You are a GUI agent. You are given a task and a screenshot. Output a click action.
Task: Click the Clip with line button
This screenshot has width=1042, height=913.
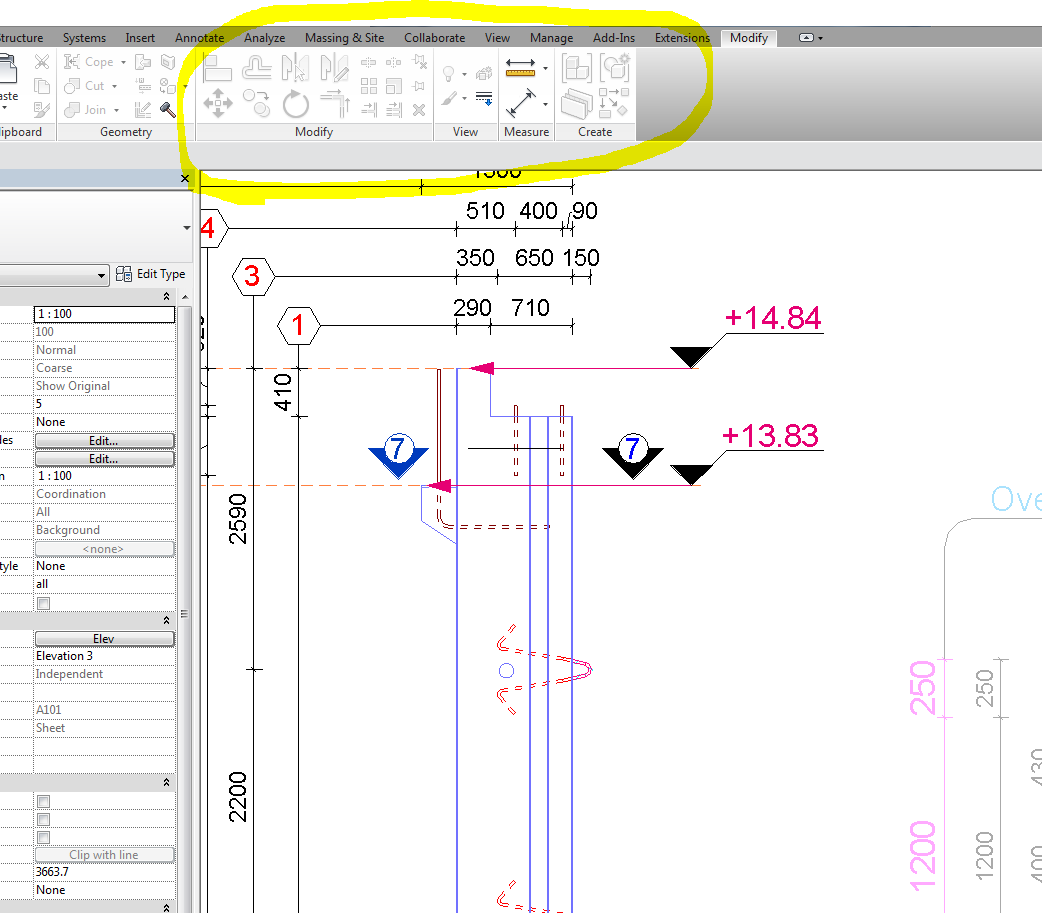[104, 855]
